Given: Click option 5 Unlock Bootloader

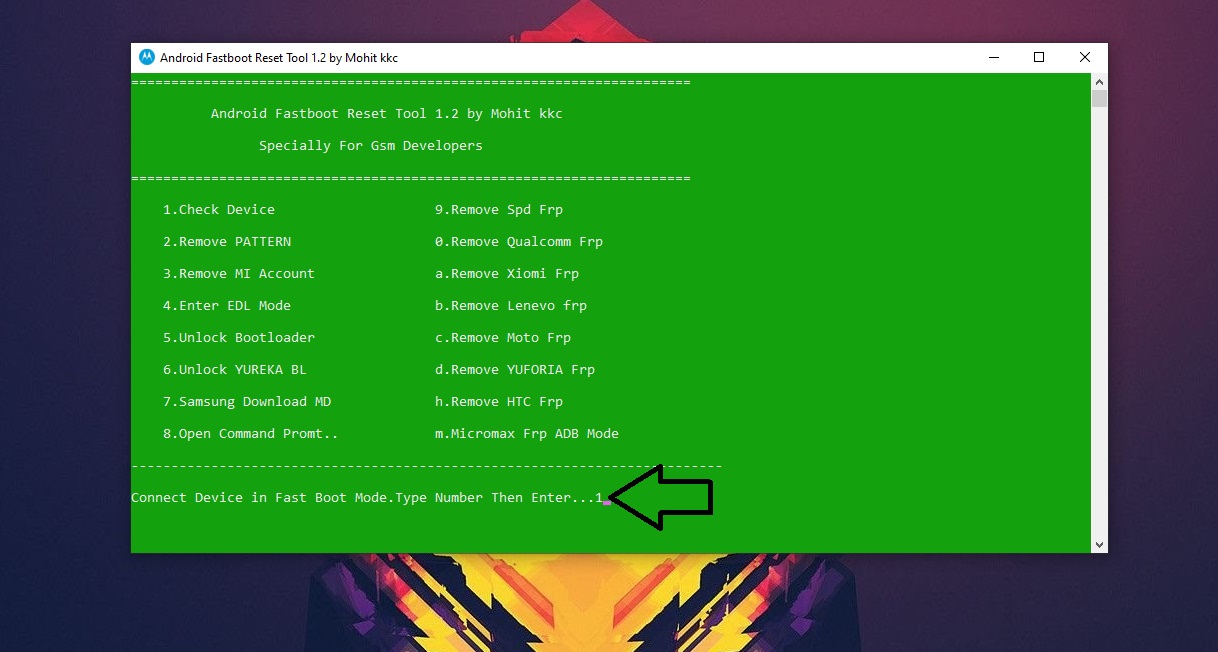Looking at the screenshot, I should [239, 337].
